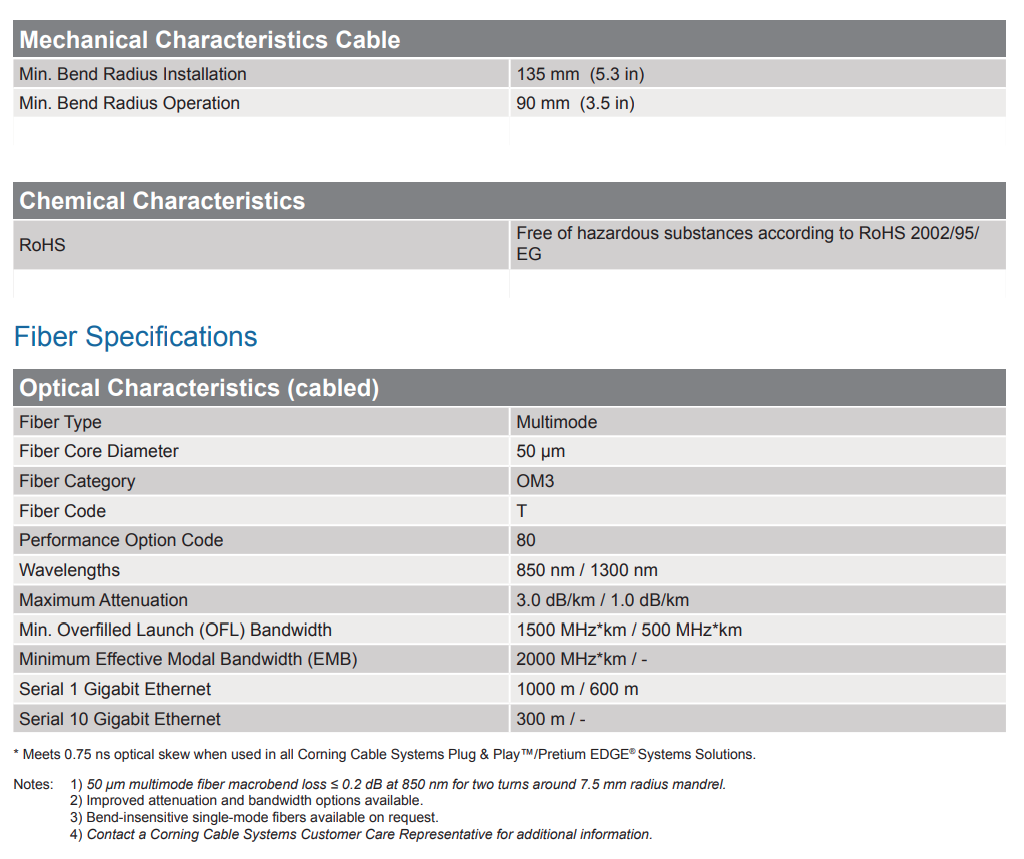Click the optical skew footnote text

385,754
